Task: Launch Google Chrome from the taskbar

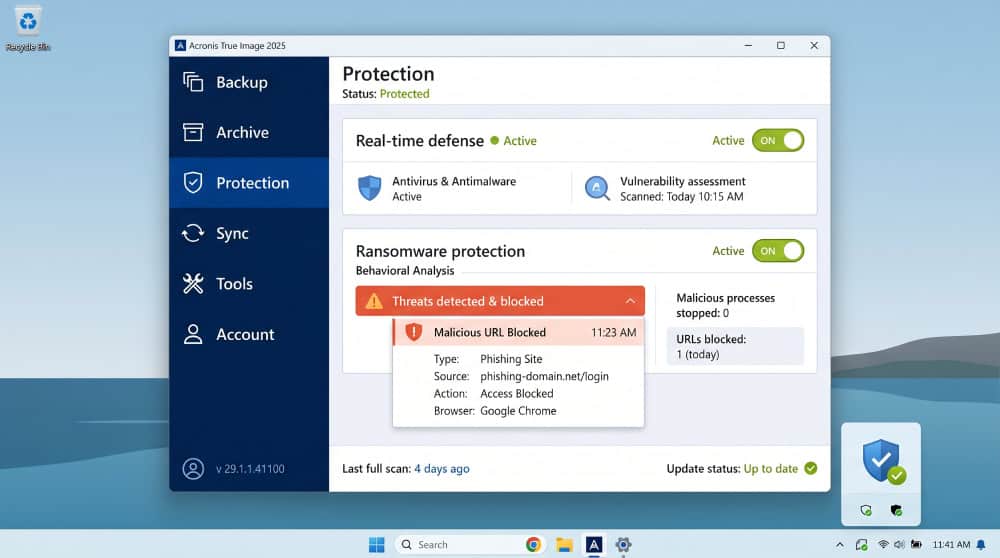Action: tap(534, 544)
